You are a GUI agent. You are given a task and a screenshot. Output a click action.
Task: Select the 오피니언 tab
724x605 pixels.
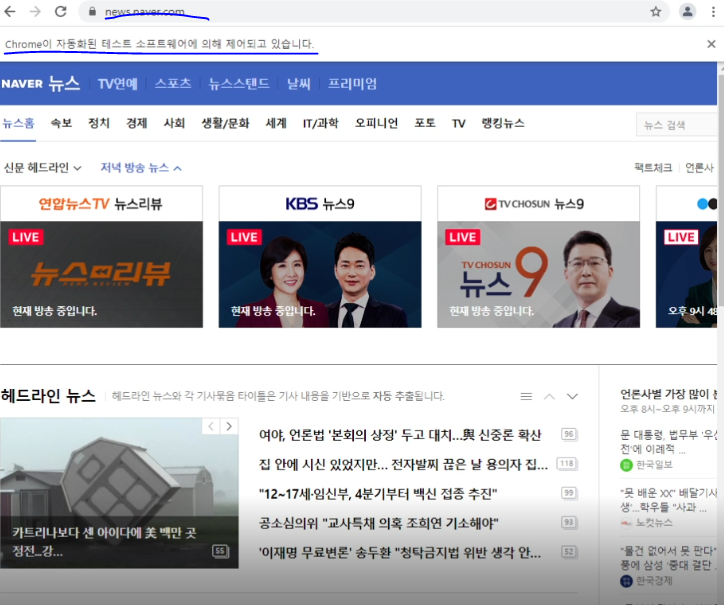coord(376,123)
